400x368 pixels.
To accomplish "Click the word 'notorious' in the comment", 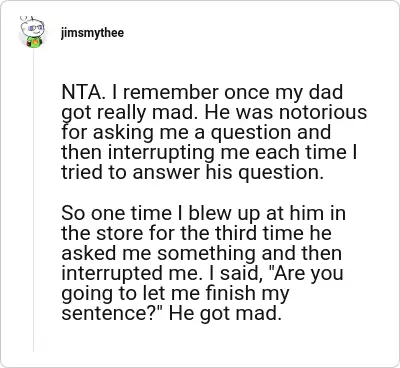I will coord(323,112).
